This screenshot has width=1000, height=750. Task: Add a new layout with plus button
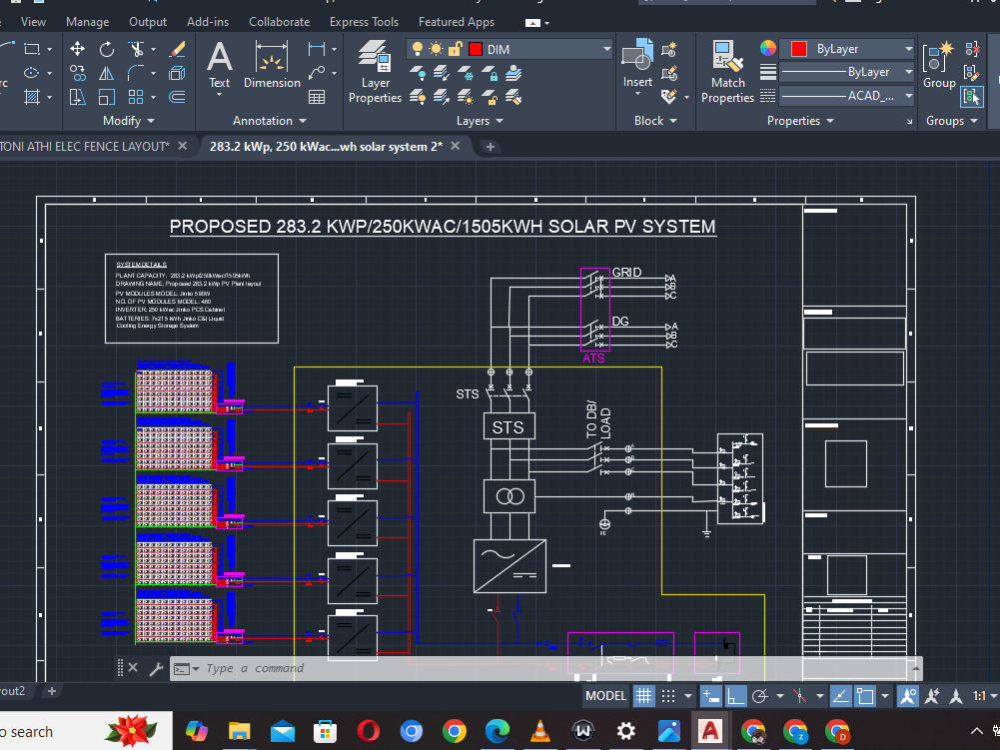pos(52,691)
